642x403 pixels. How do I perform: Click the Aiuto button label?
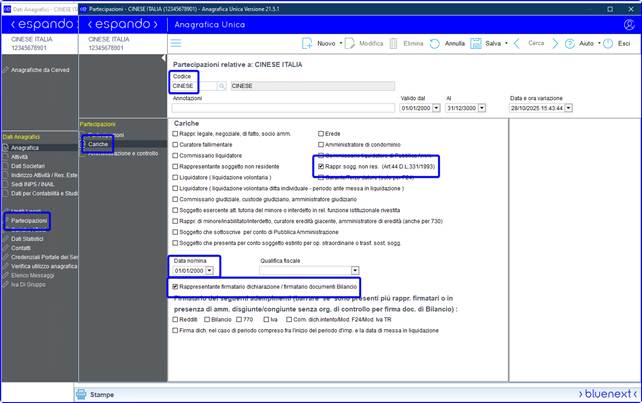coord(586,43)
